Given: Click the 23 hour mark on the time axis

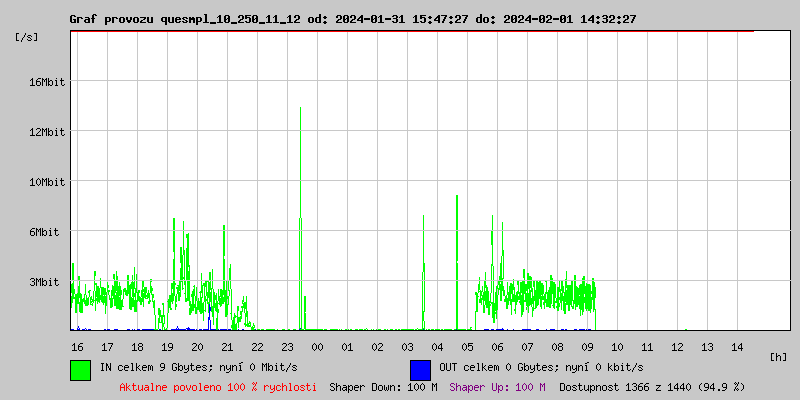Looking at the screenshot, I should coord(287,347).
